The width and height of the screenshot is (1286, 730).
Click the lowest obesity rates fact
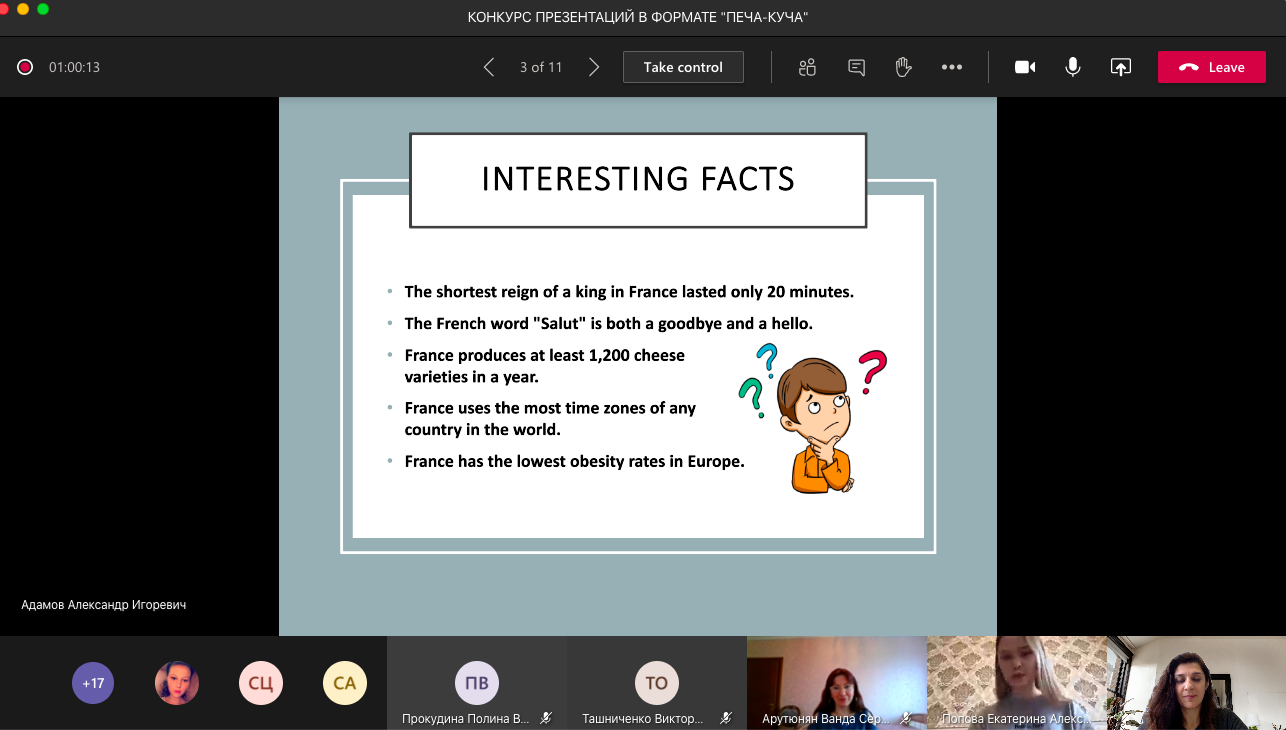point(574,462)
